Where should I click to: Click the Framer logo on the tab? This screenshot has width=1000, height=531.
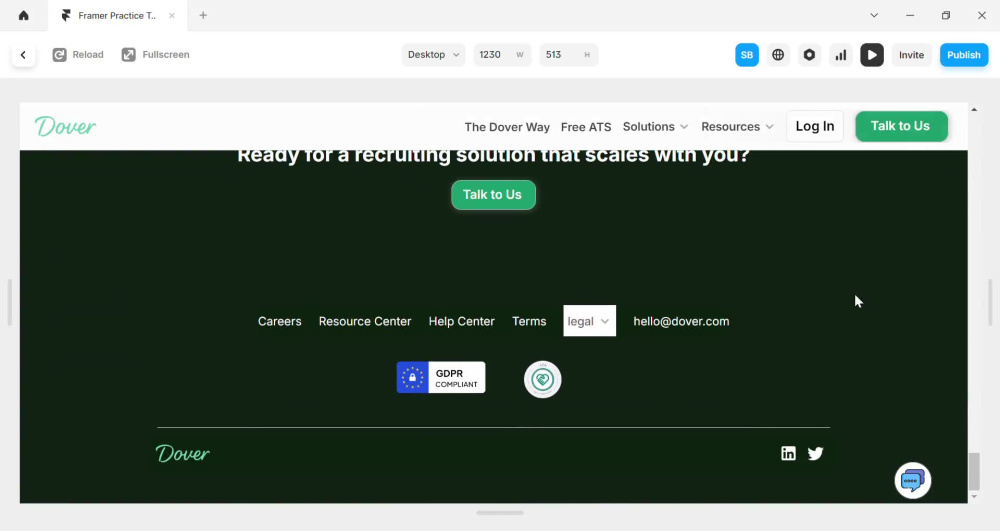66,15
